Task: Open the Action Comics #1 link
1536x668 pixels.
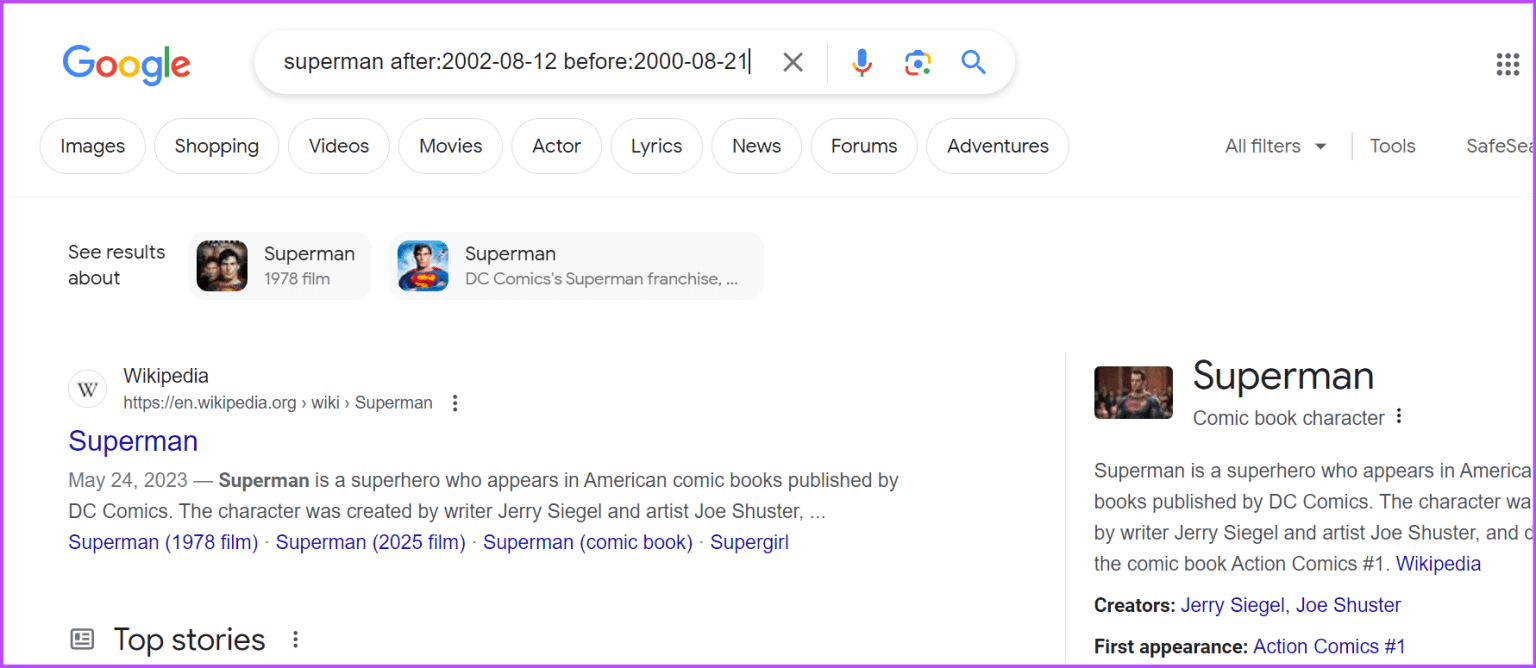Action: pyautogui.click(x=1329, y=645)
